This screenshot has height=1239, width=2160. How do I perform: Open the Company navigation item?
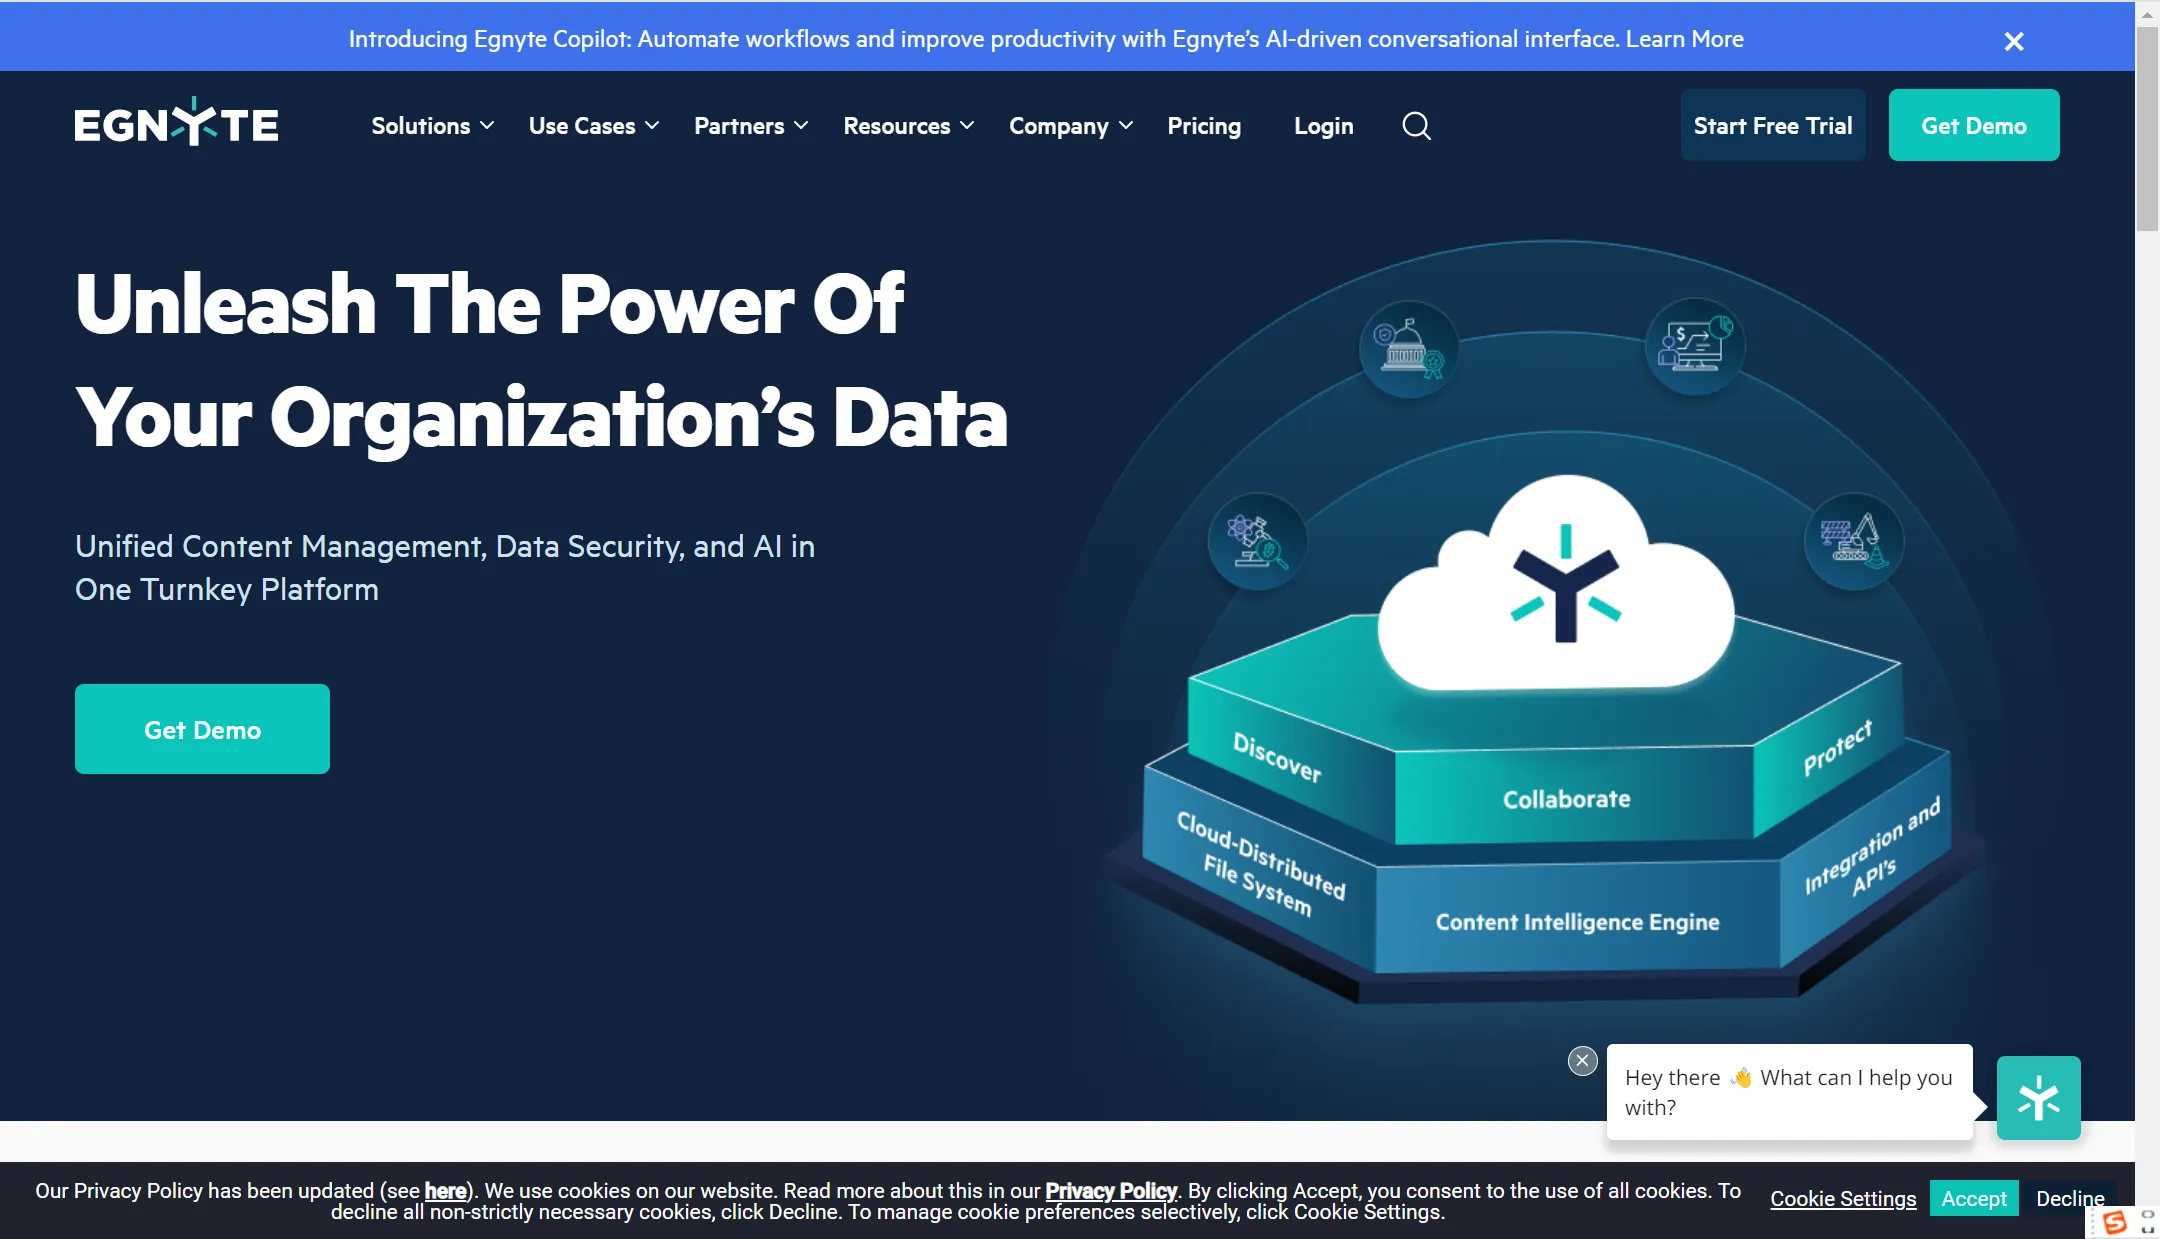(x=1059, y=126)
